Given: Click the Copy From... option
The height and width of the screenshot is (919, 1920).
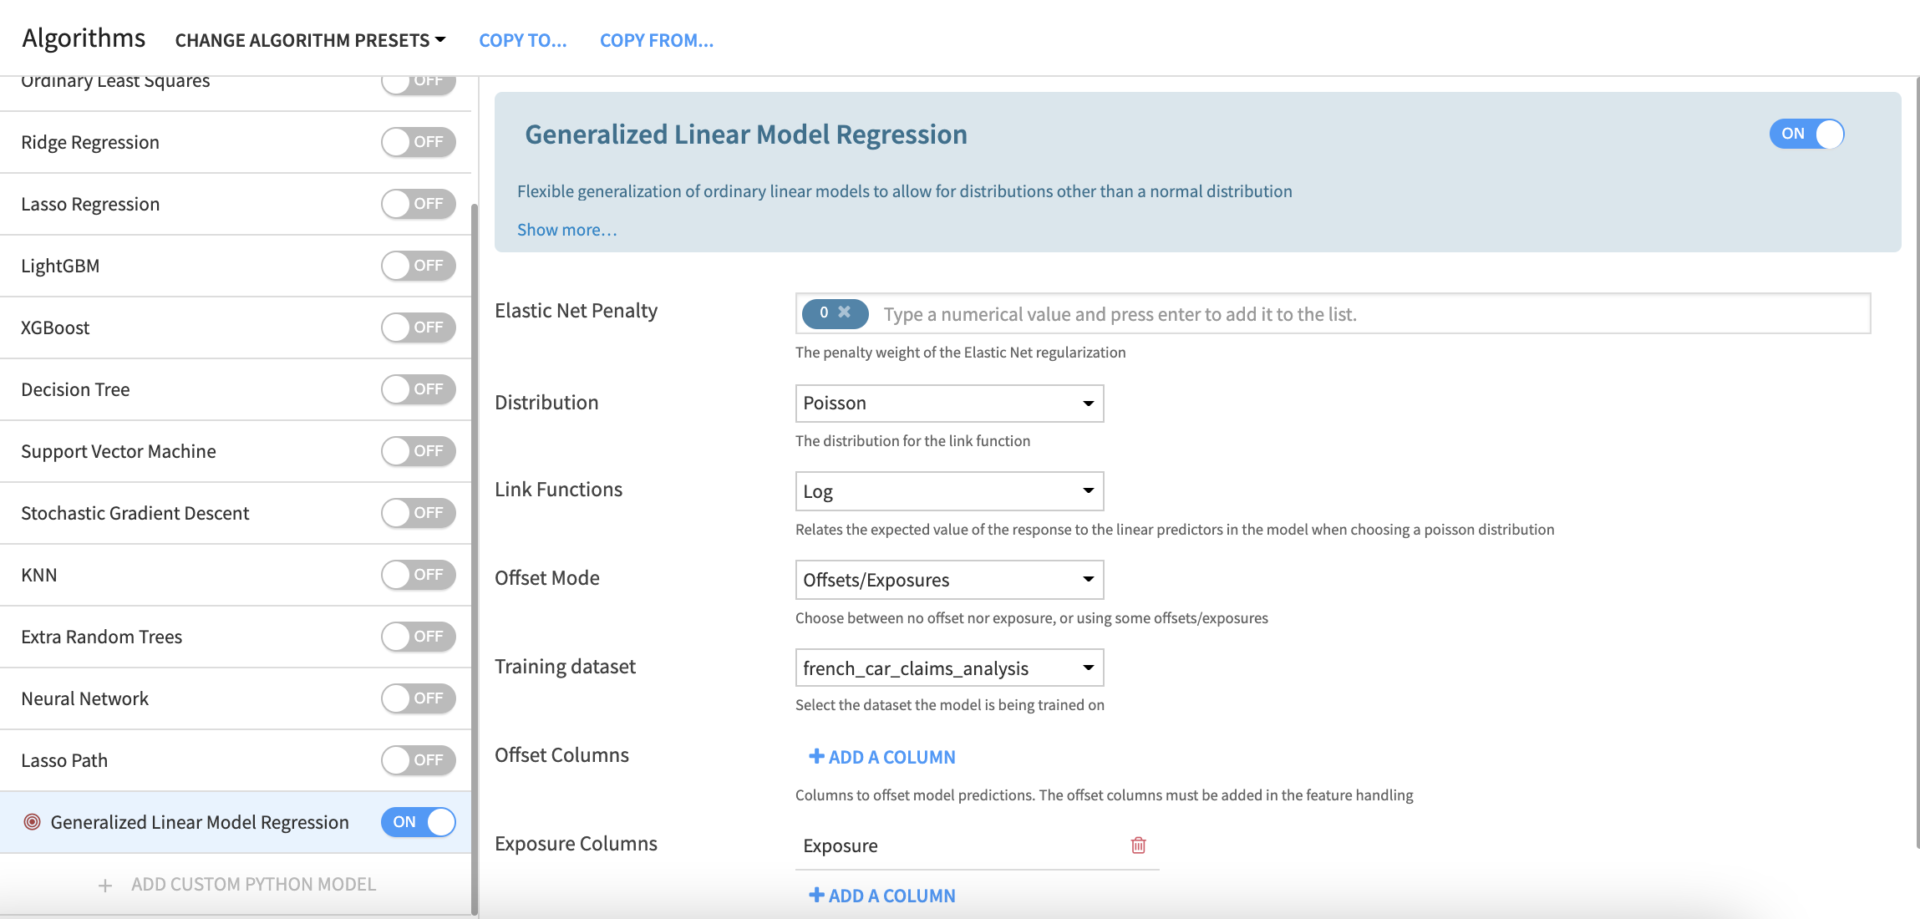Looking at the screenshot, I should point(656,40).
